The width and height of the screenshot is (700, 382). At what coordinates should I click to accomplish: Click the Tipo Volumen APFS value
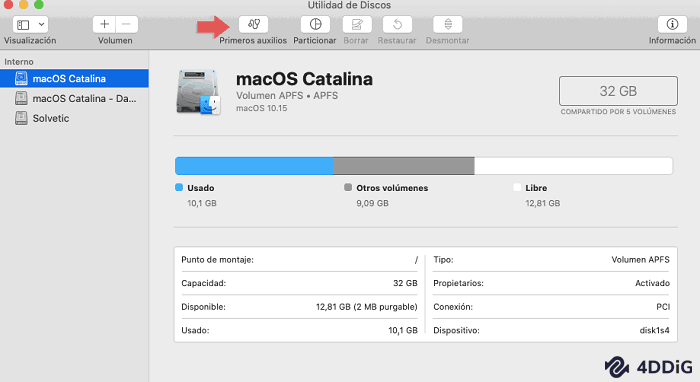tap(640, 260)
